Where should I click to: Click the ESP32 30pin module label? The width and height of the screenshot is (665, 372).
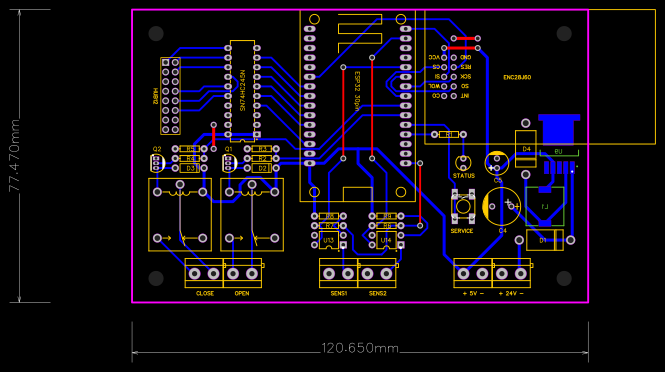pyautogui.click(x=357, y=91)
